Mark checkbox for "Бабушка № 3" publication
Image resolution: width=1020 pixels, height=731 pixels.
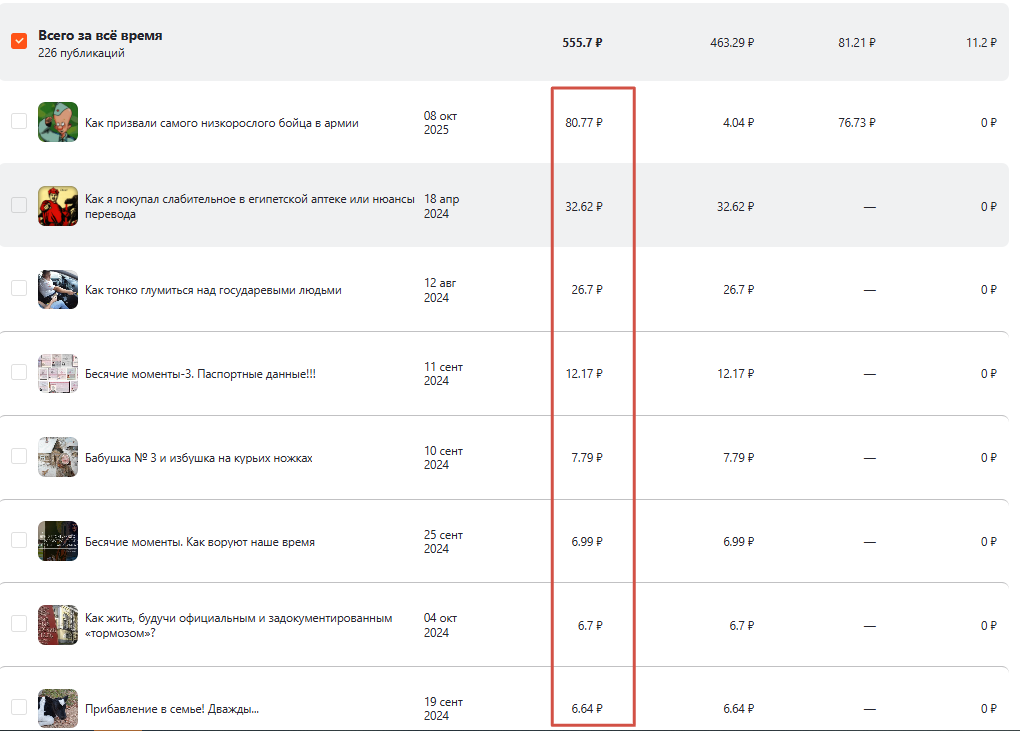pos(19,456)
